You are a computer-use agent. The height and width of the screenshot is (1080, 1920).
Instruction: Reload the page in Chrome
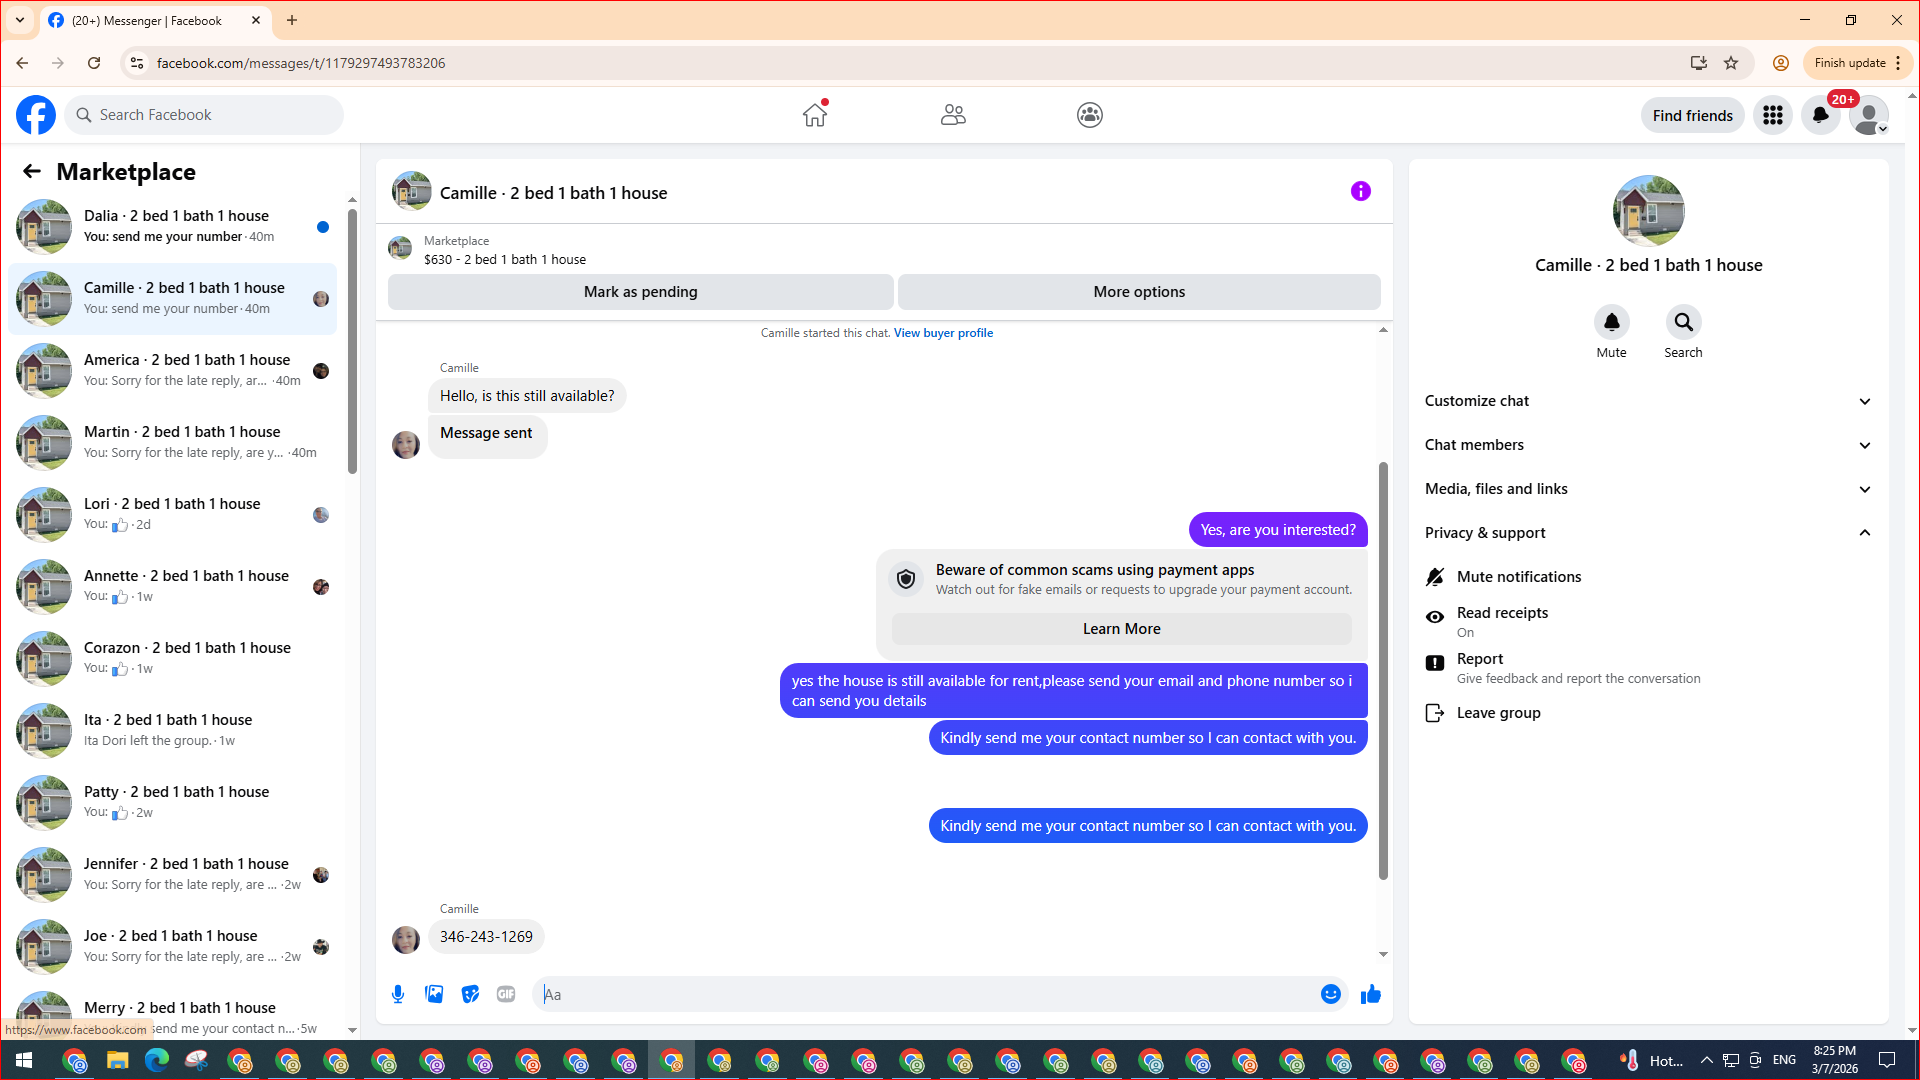pos(94,63)
